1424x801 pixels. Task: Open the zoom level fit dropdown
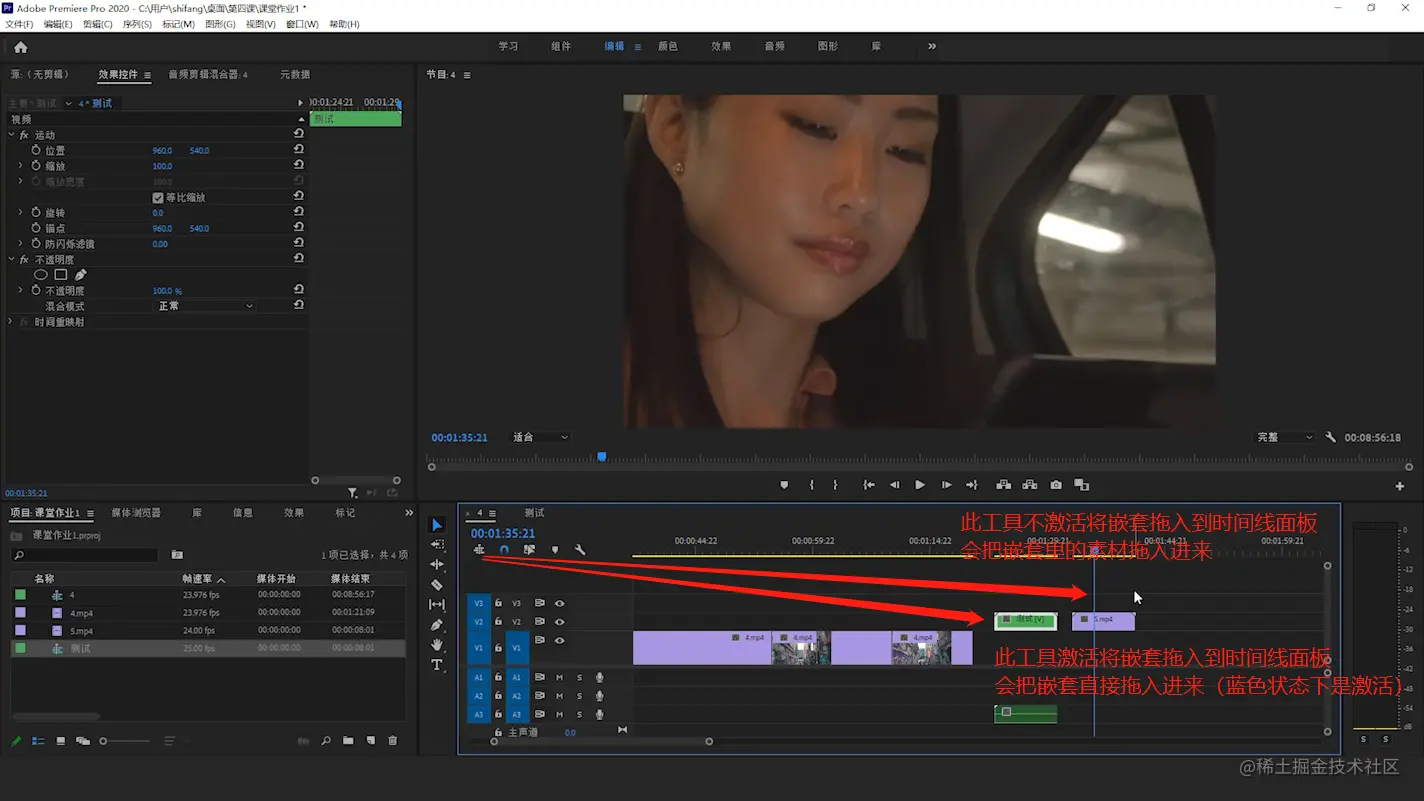coord(540,437)
